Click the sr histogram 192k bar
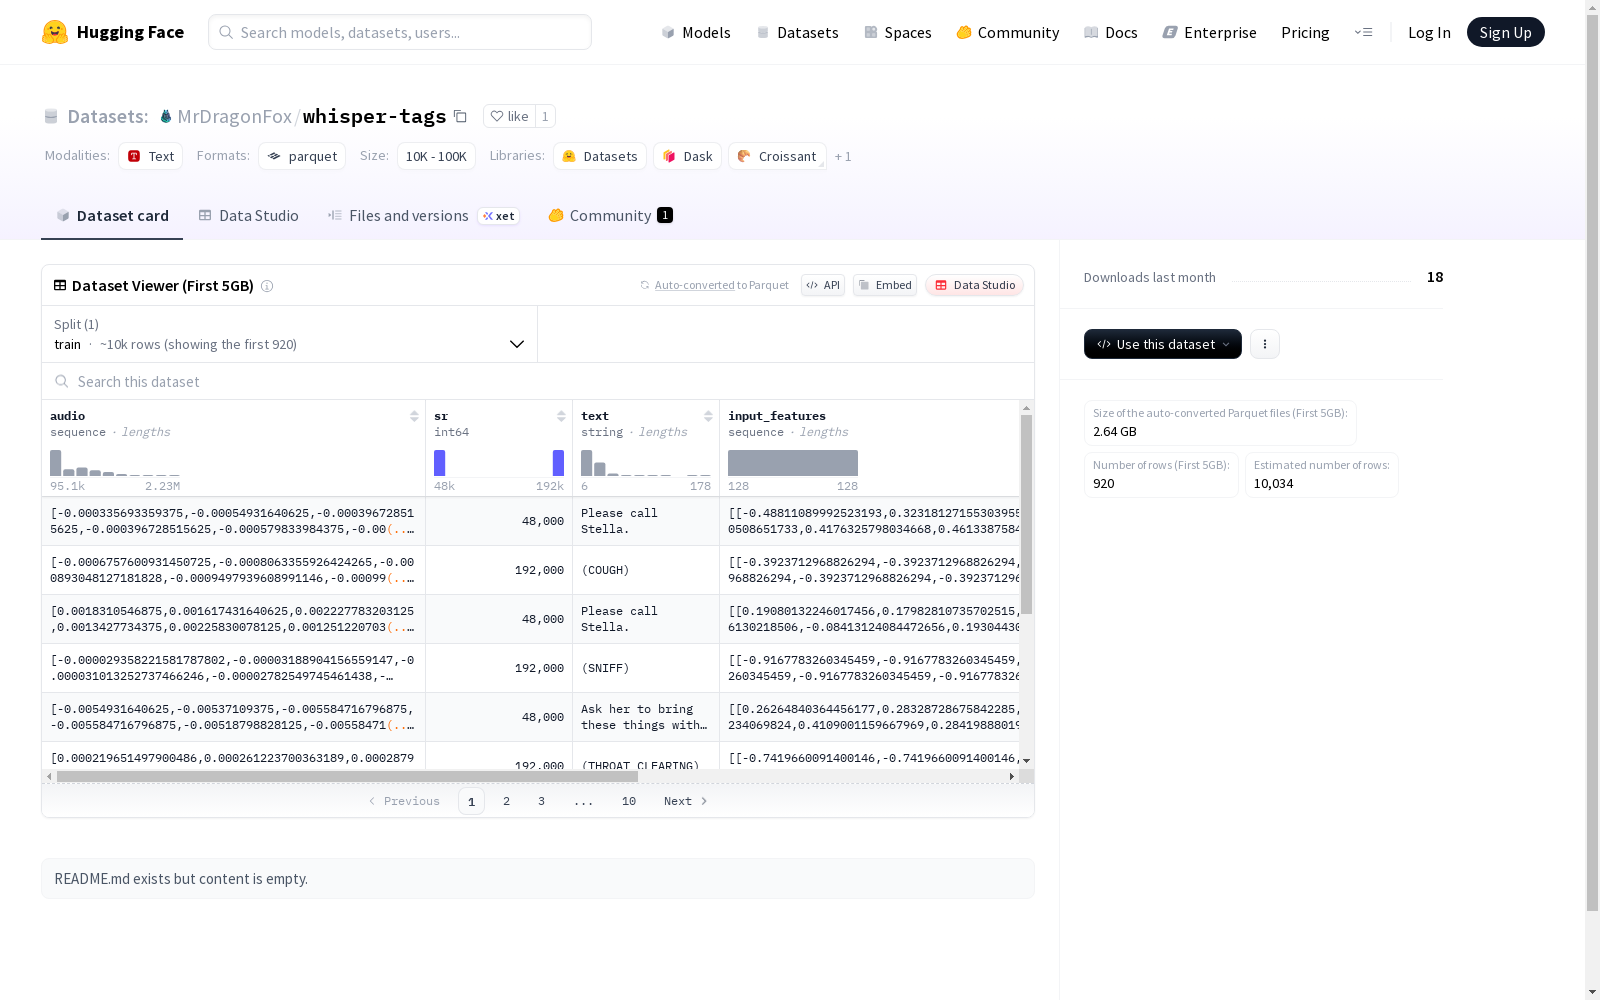 click(558, 463)
